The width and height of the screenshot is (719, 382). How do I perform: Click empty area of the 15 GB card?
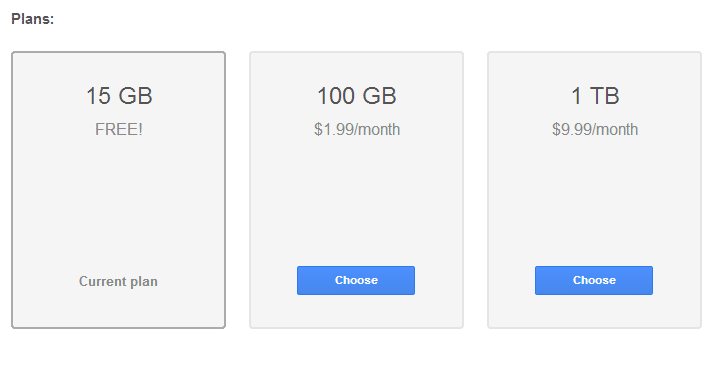(118, 202)
